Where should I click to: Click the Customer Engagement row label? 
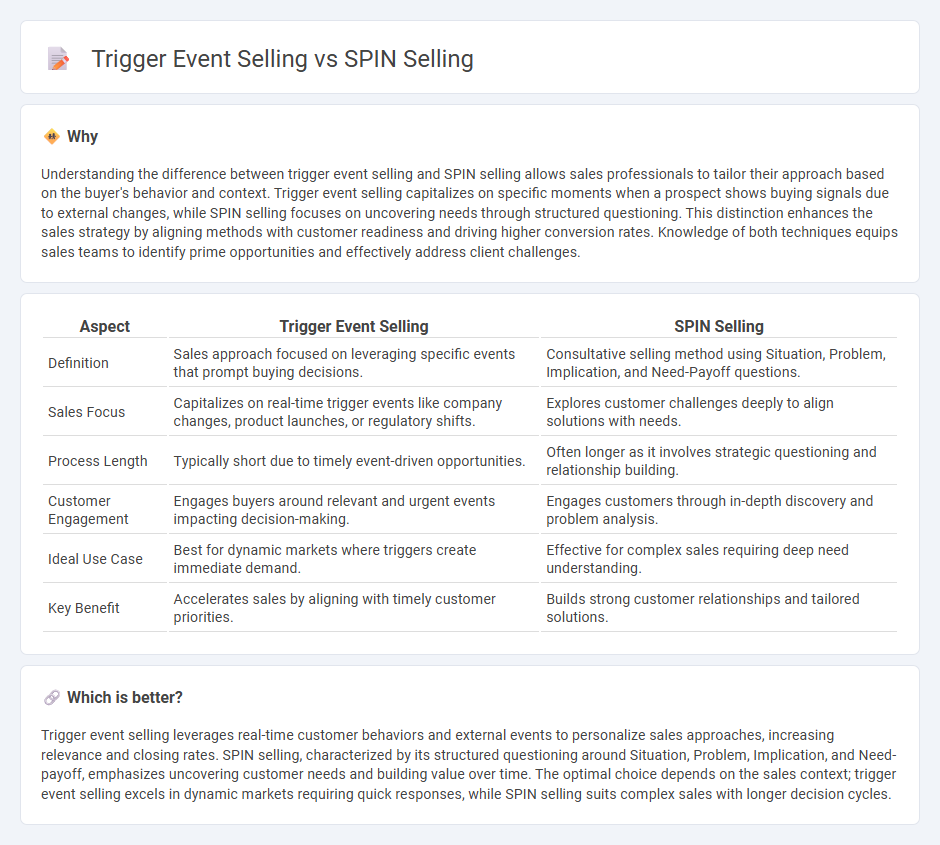88,510
